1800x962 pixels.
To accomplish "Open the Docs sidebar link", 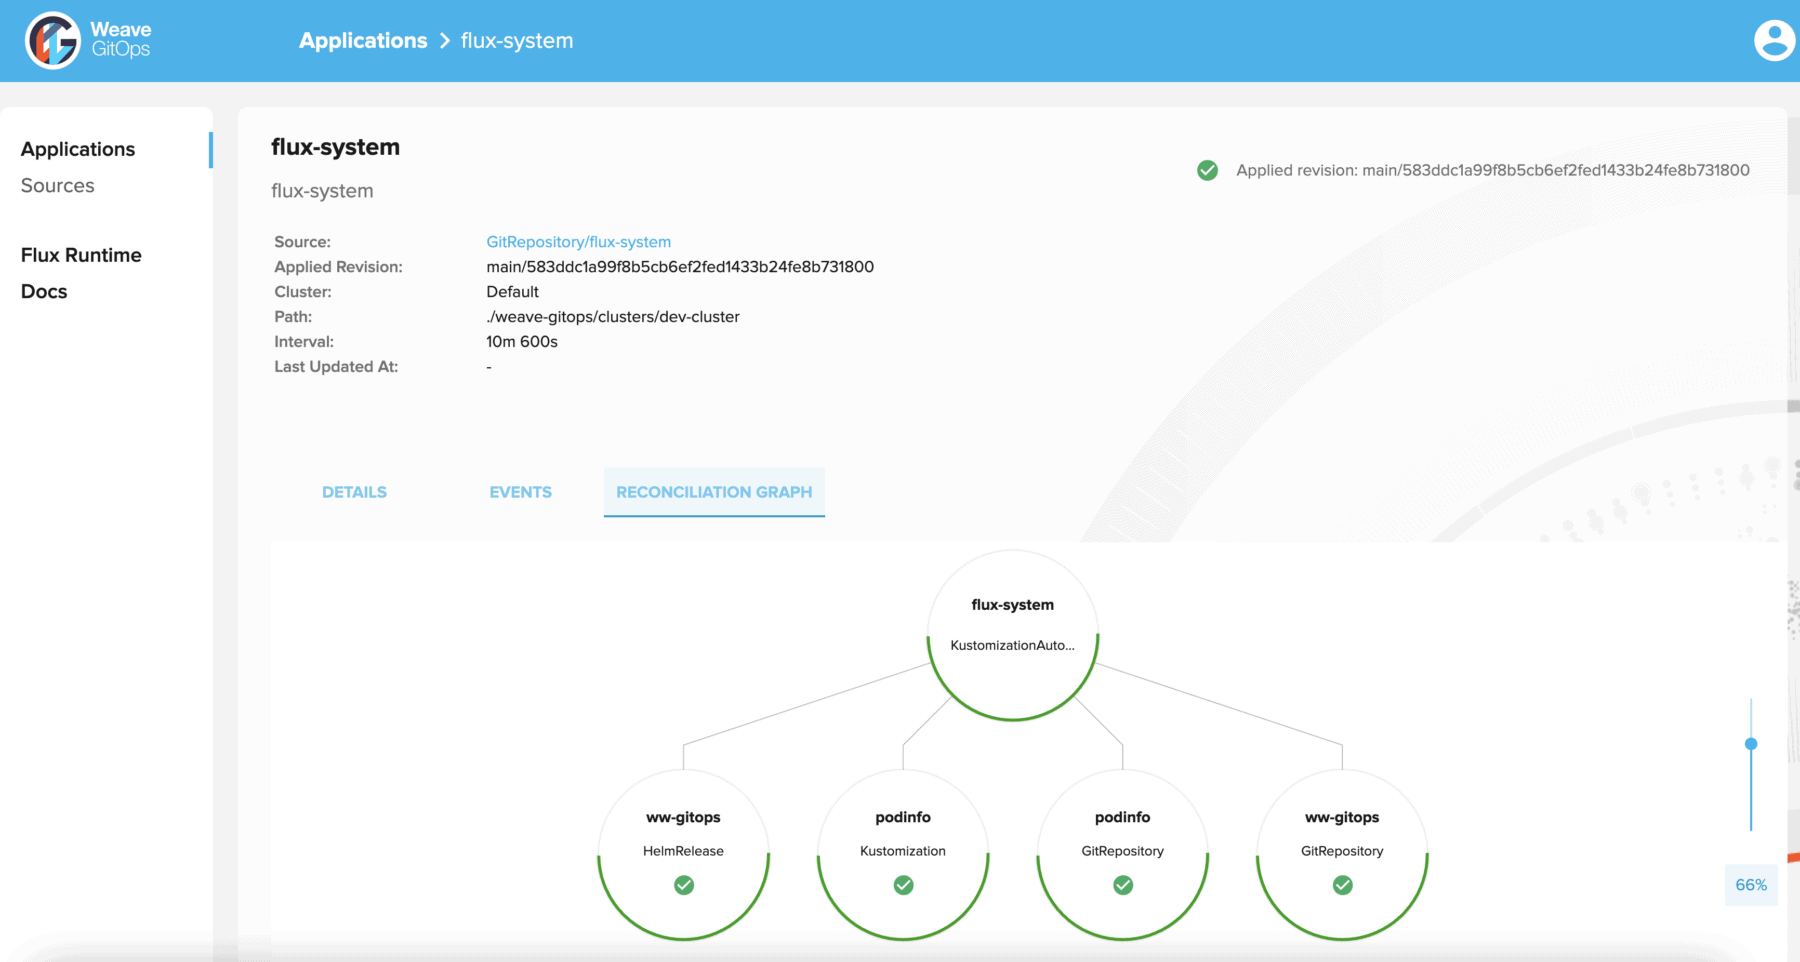I will pyautogui.click(x=43, y=291).
